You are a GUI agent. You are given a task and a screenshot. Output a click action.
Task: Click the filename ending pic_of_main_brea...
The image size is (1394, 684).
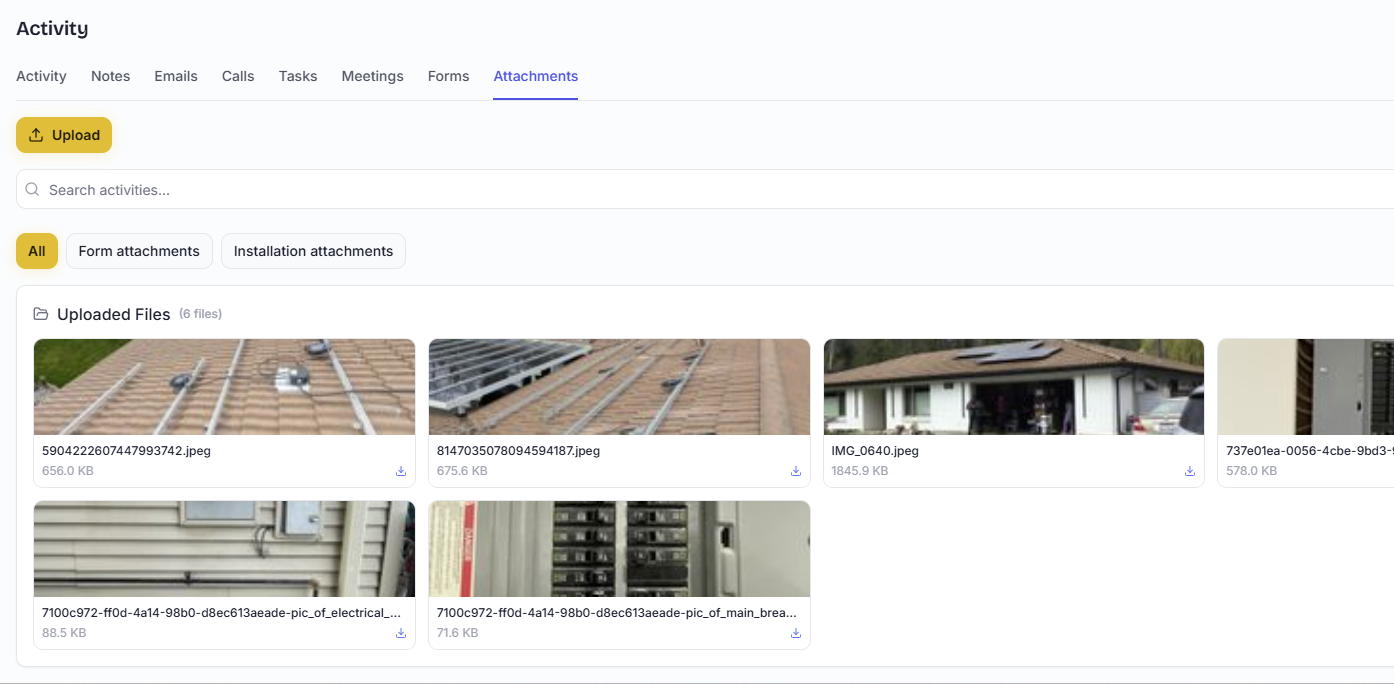tap(617, 612)
